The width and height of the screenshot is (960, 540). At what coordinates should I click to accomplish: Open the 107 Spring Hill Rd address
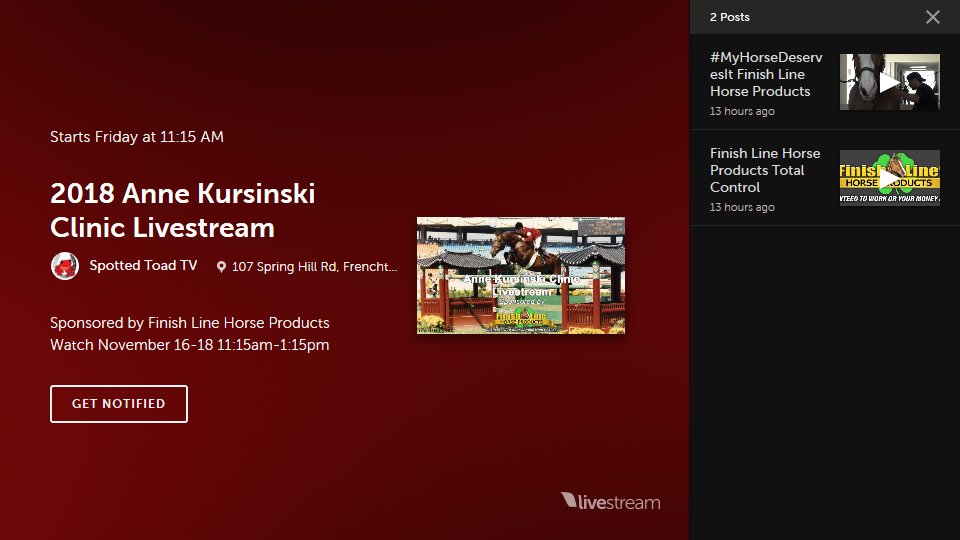tap(314, 266)
